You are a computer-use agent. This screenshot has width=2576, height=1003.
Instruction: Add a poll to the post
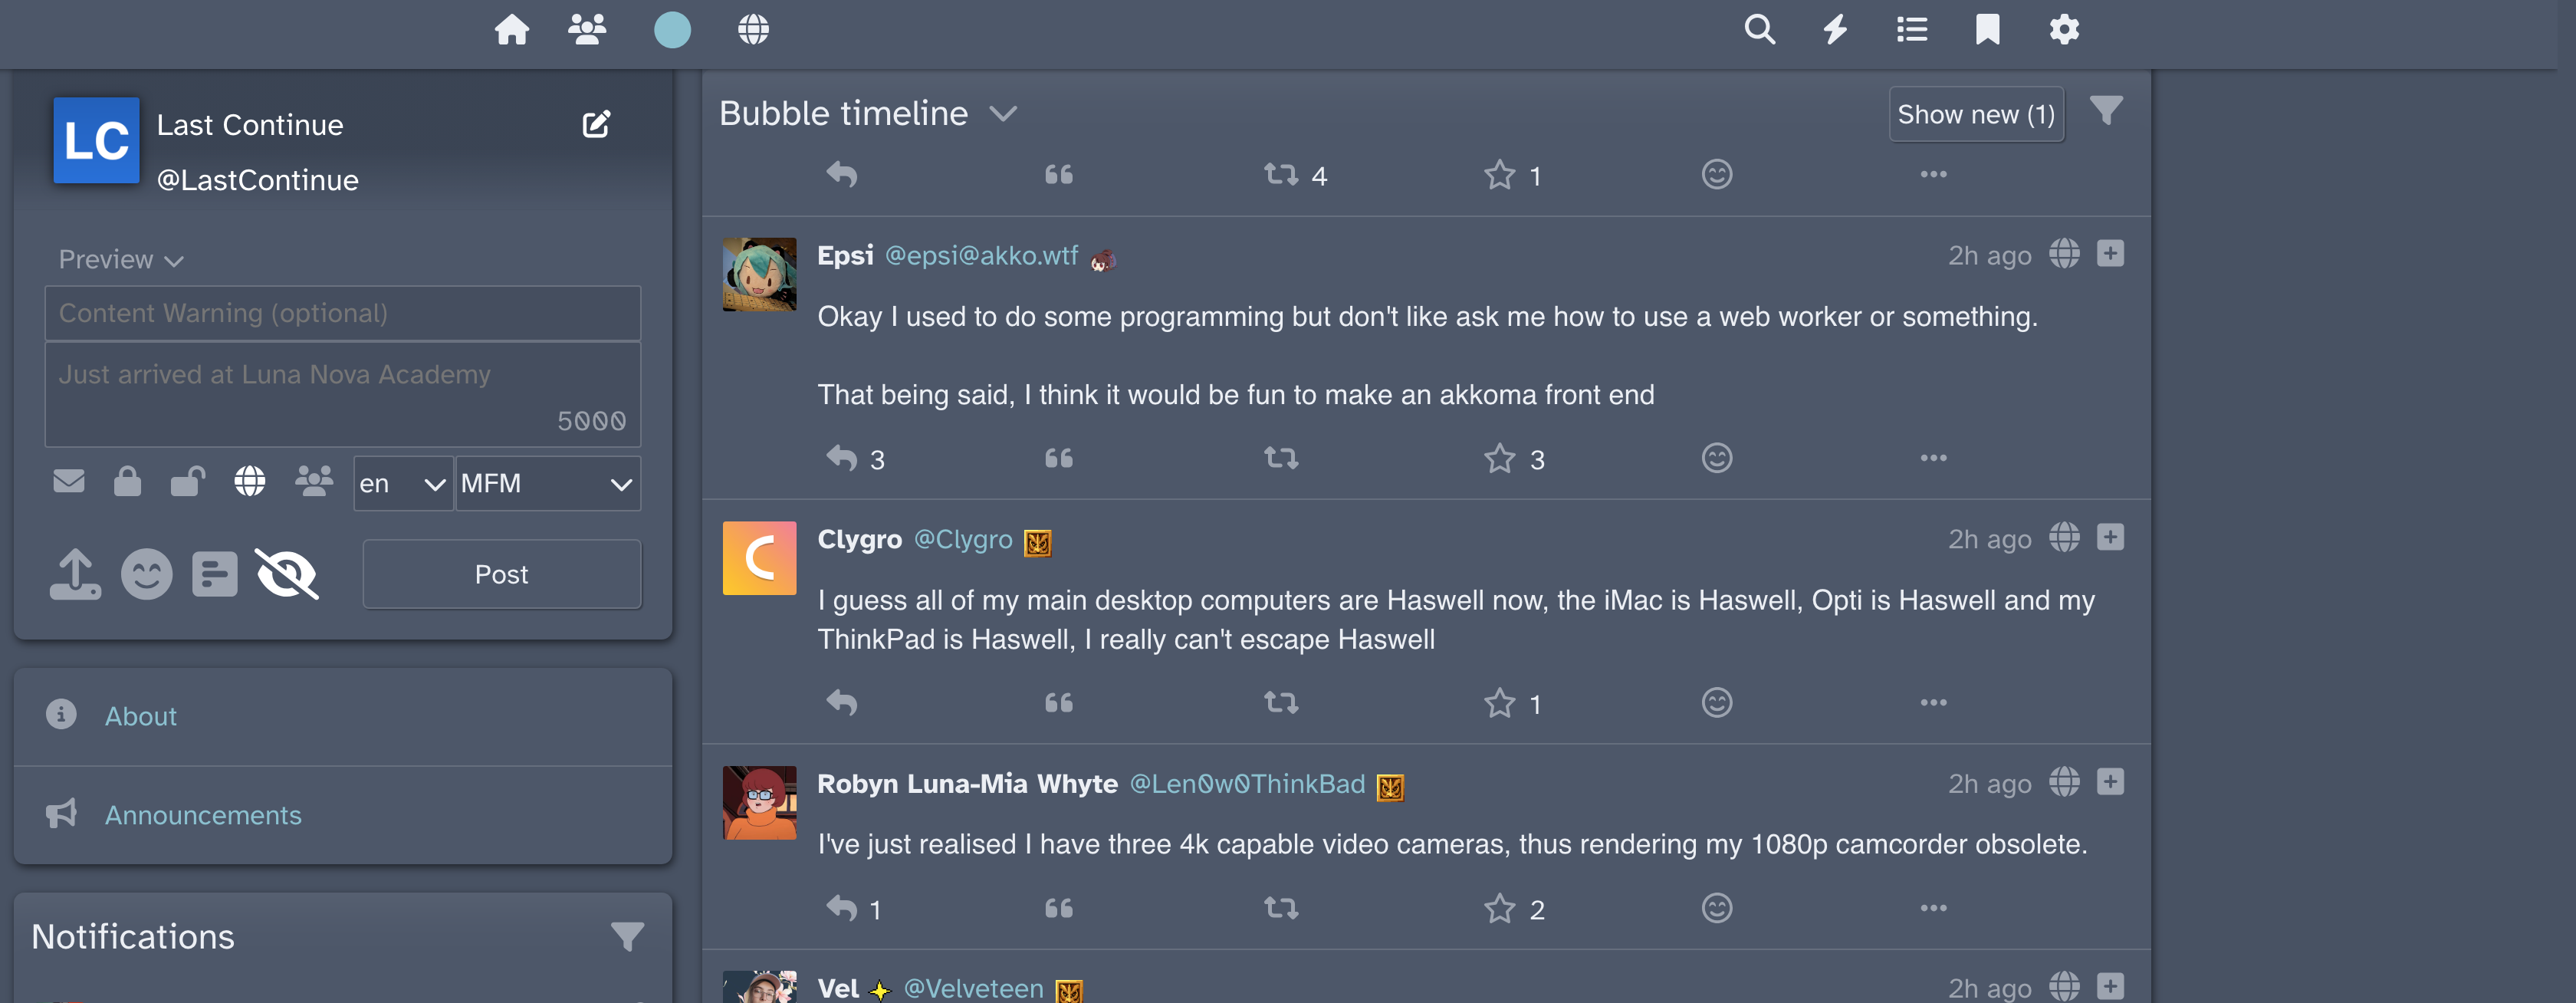(215, 574)
